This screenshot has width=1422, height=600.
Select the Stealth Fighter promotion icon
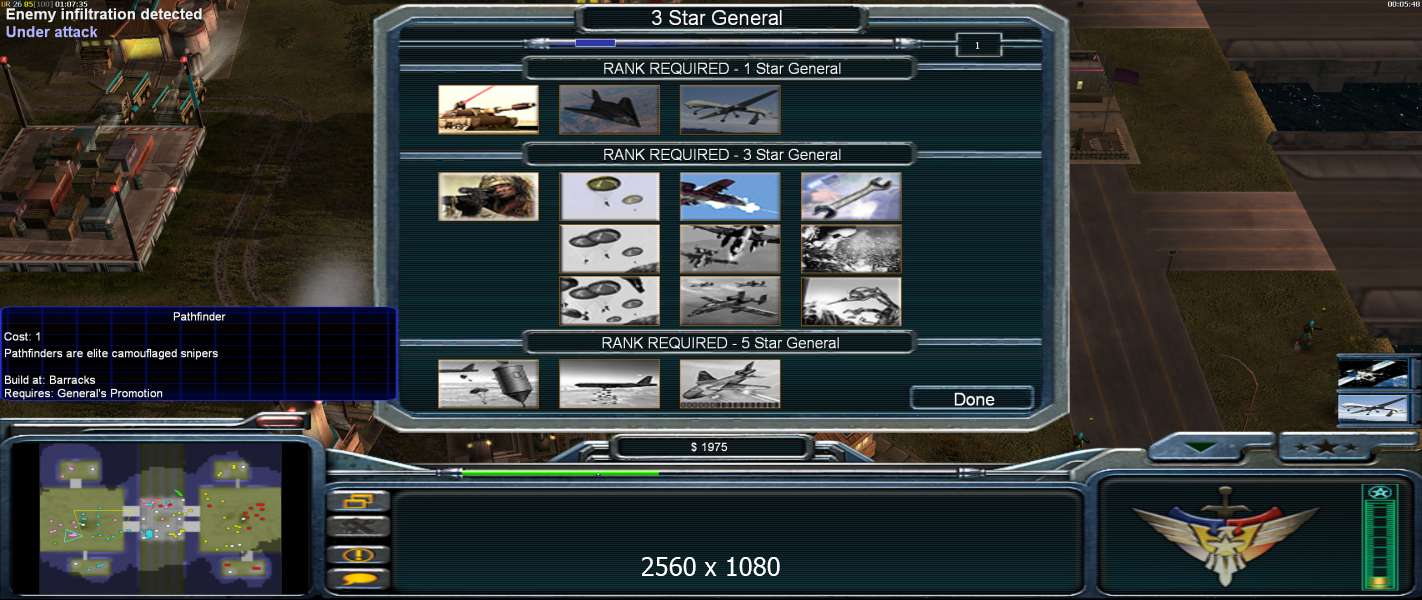[609, 109]
